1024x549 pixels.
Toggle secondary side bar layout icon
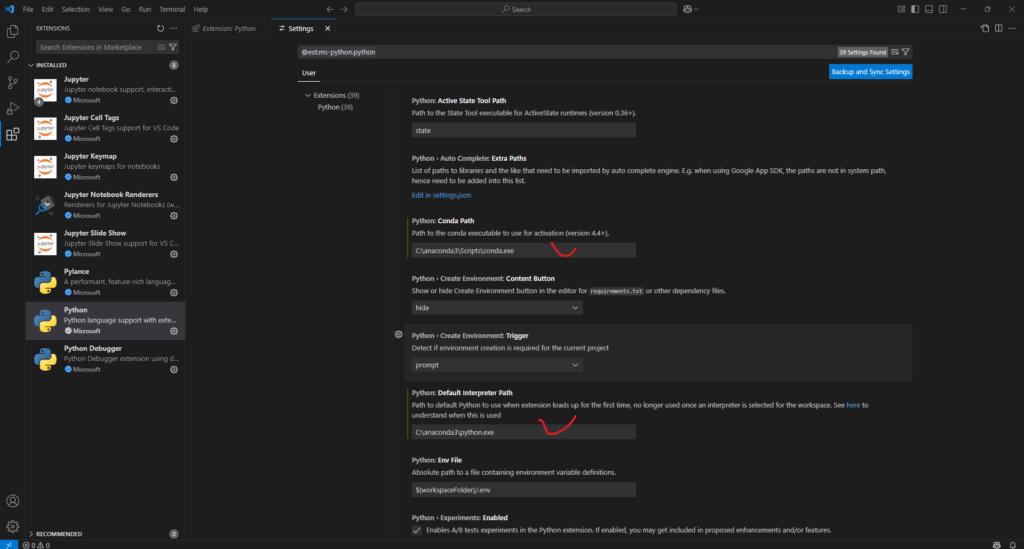point(943,9)
